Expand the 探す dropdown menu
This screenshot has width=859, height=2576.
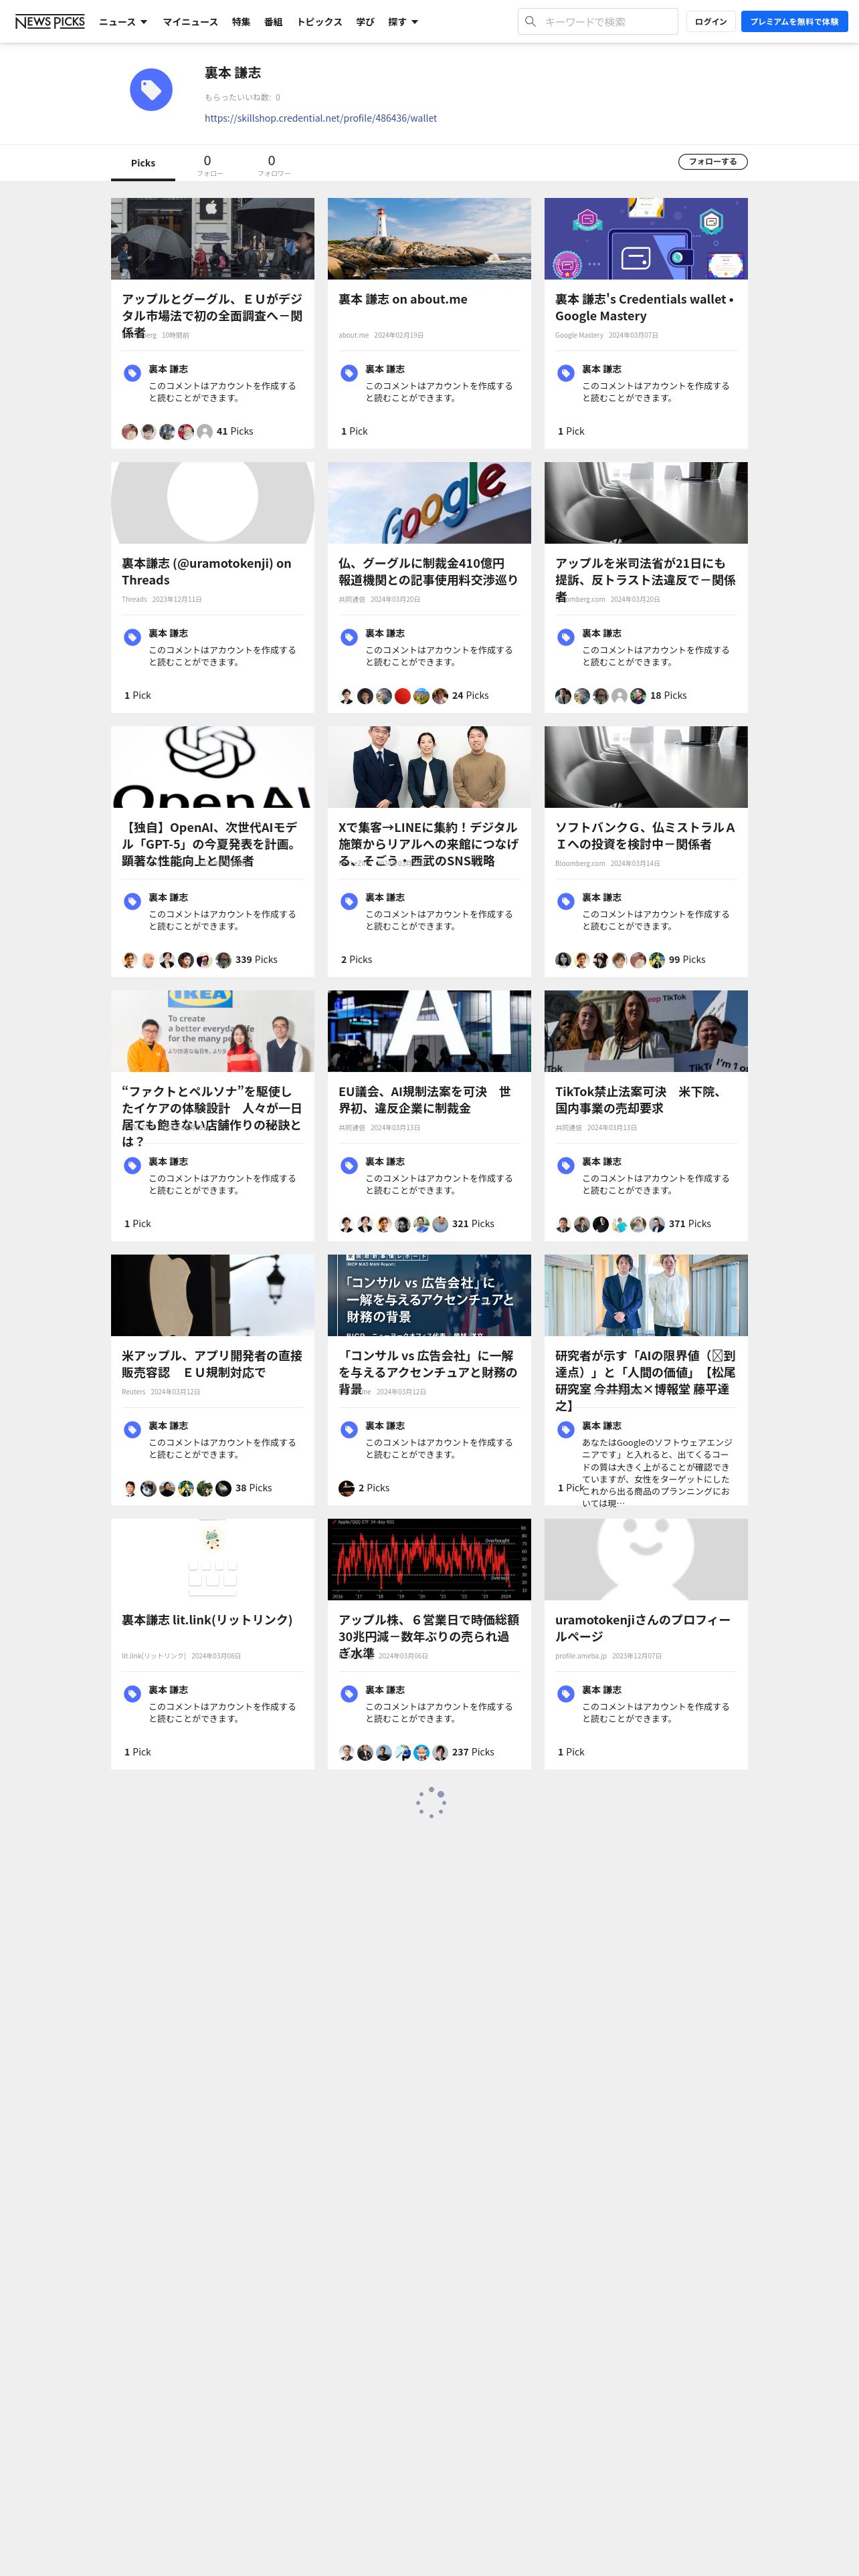point(403,21)
